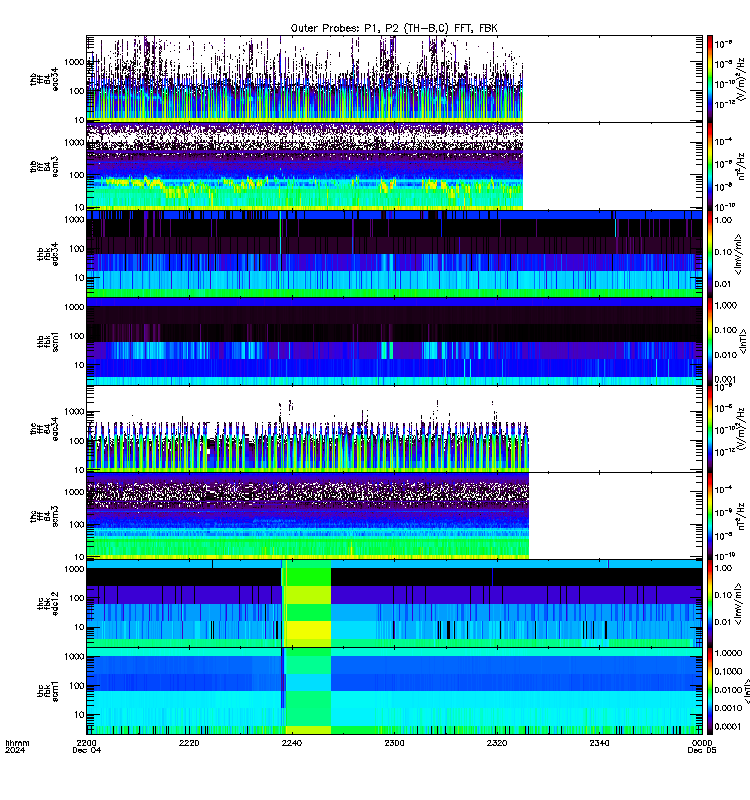Screen dimensions: 750x800
Task: Click the "1.000" value on thb fbk scm1 color bar
Action: point(726,305)
